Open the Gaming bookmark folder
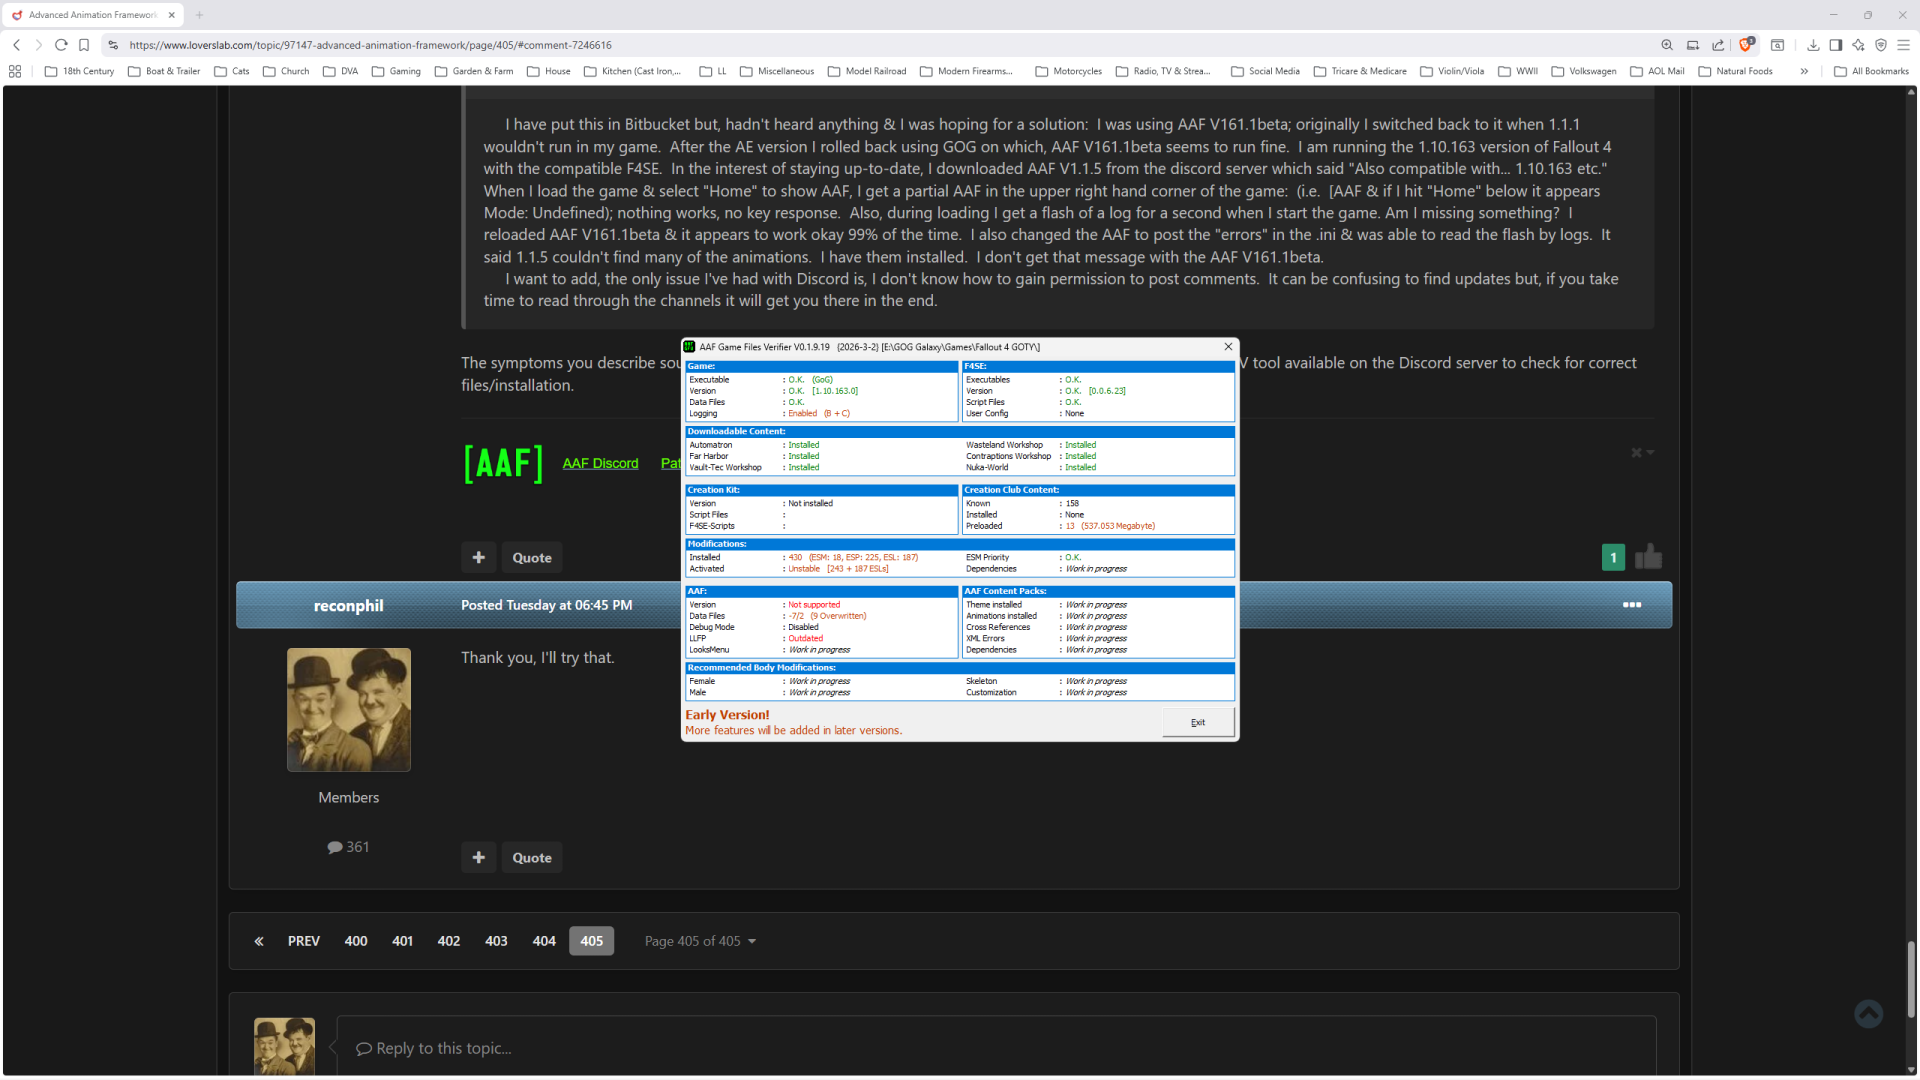The height and width of the screenshot is (1080, 1920). 396,71
